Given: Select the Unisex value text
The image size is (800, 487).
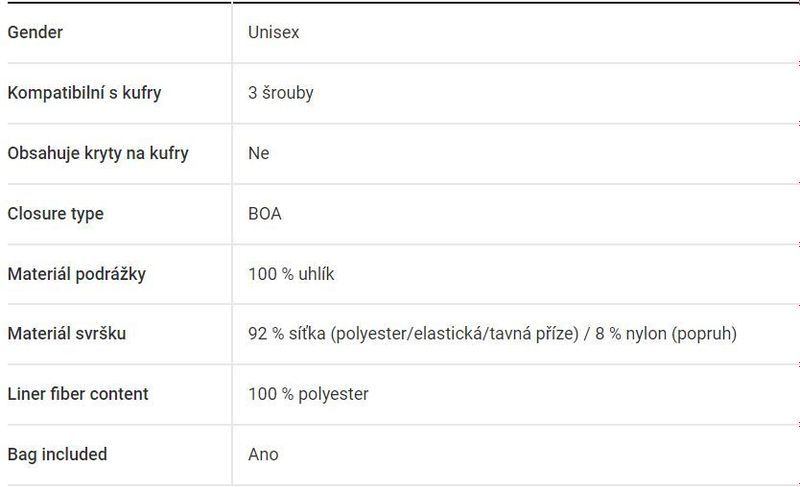Looking at the screenshot, I should pyautogui.click(x=273, y=32).
